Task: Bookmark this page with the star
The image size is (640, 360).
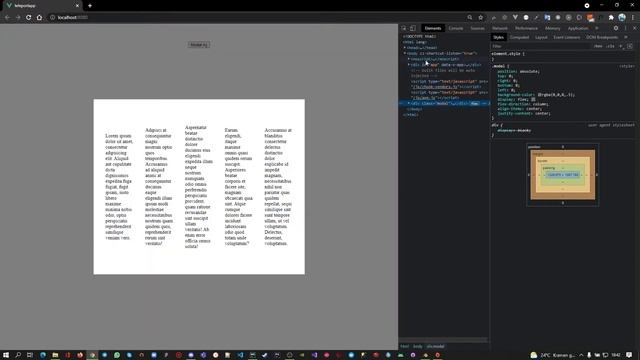Action: click(480, 18)
